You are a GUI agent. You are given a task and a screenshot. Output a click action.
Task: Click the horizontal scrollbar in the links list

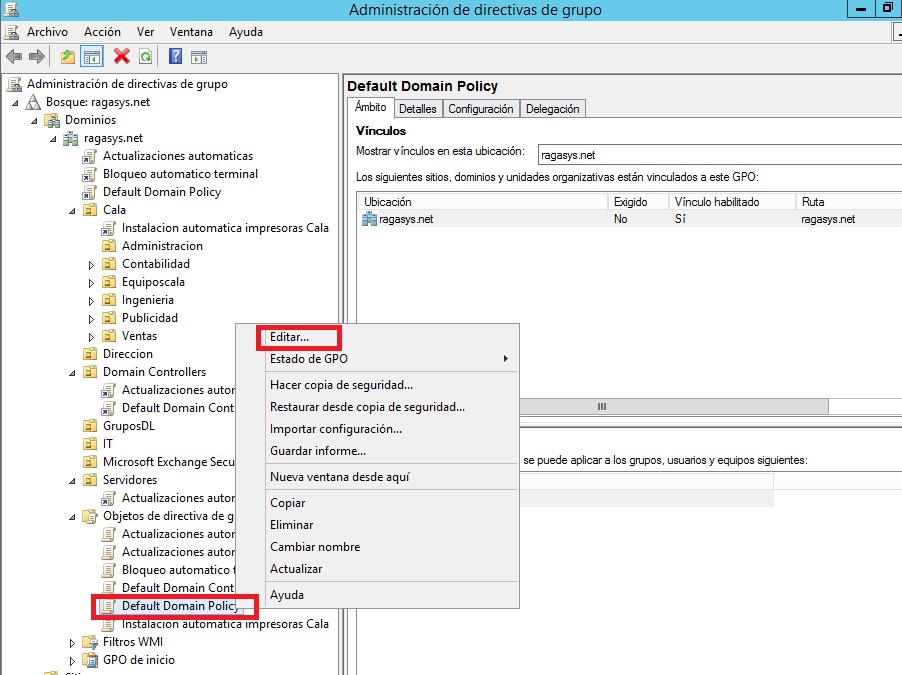674,407
